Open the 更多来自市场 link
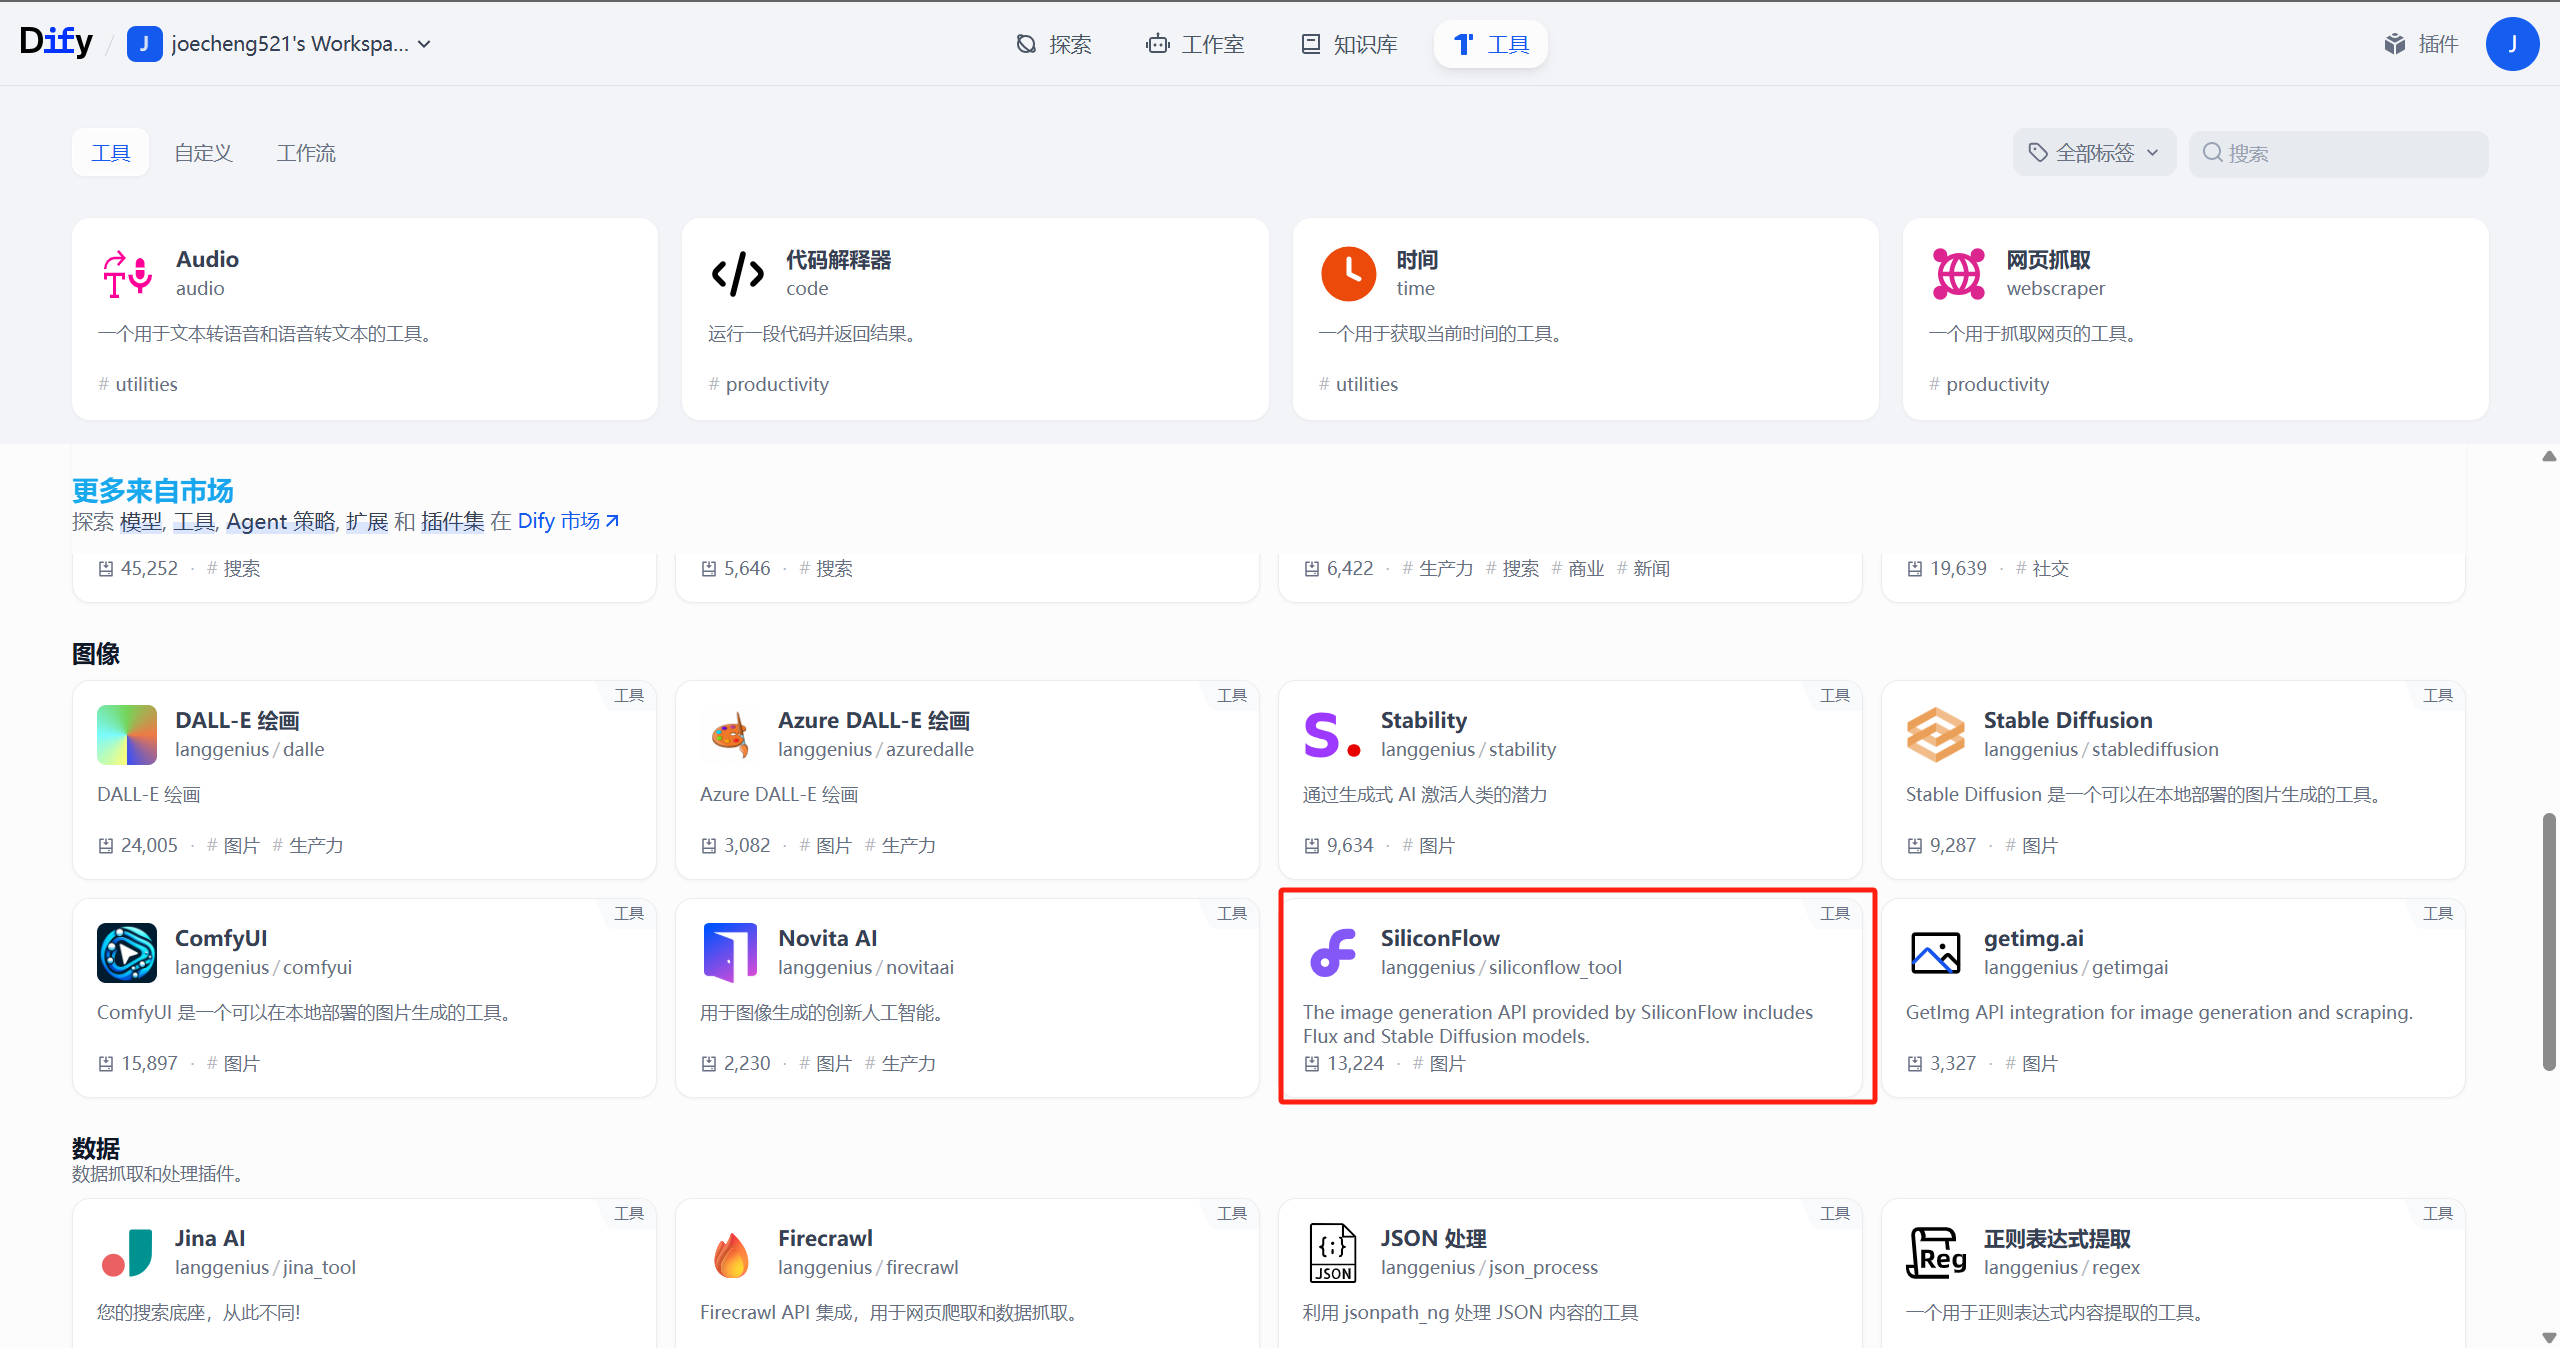This screenshot has width=2560, height=1348. click(x=152, y=490)
